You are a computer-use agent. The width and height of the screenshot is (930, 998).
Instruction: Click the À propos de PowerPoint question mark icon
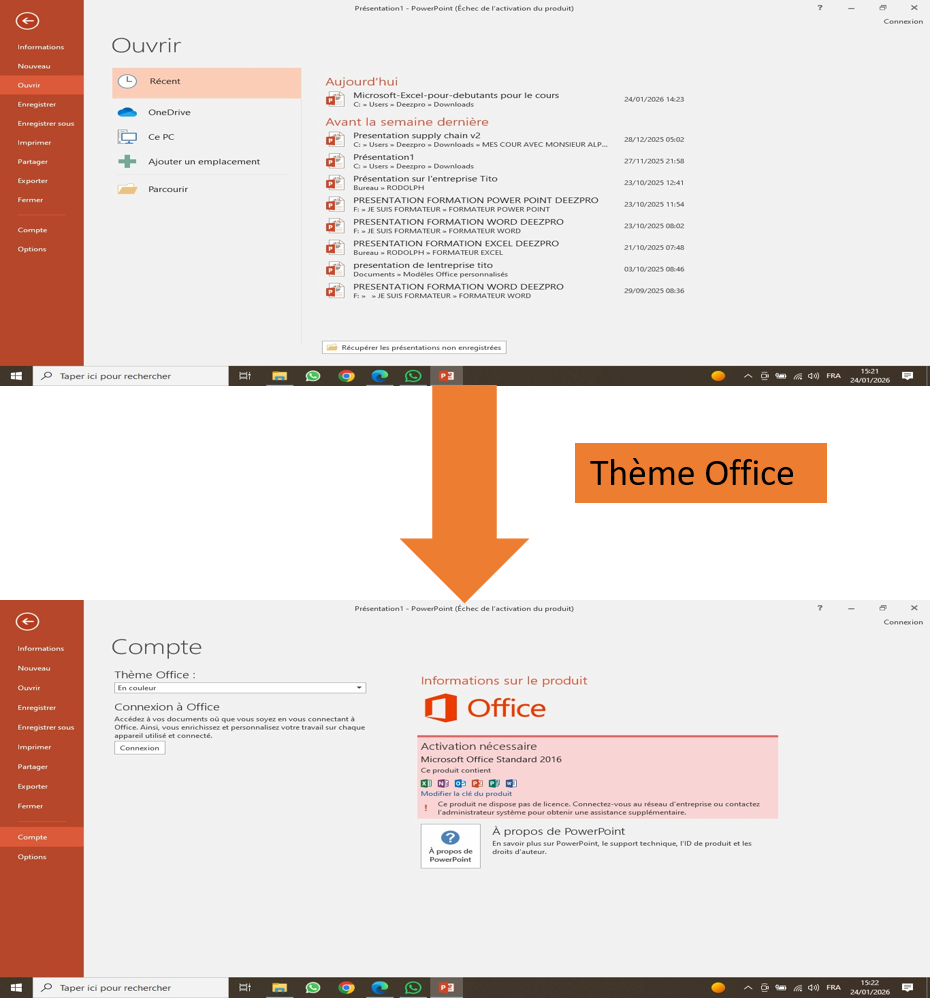450,838
